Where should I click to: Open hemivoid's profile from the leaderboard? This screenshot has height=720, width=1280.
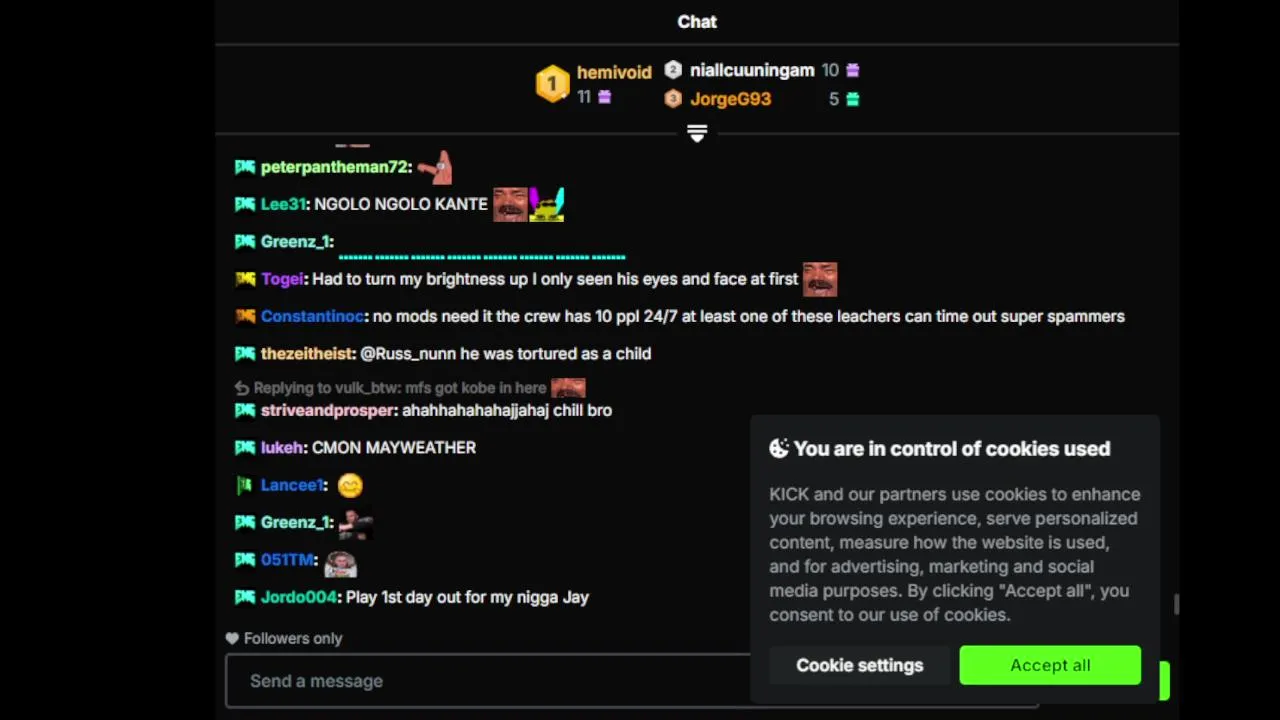pyautogui.click(x=614, y=72)
